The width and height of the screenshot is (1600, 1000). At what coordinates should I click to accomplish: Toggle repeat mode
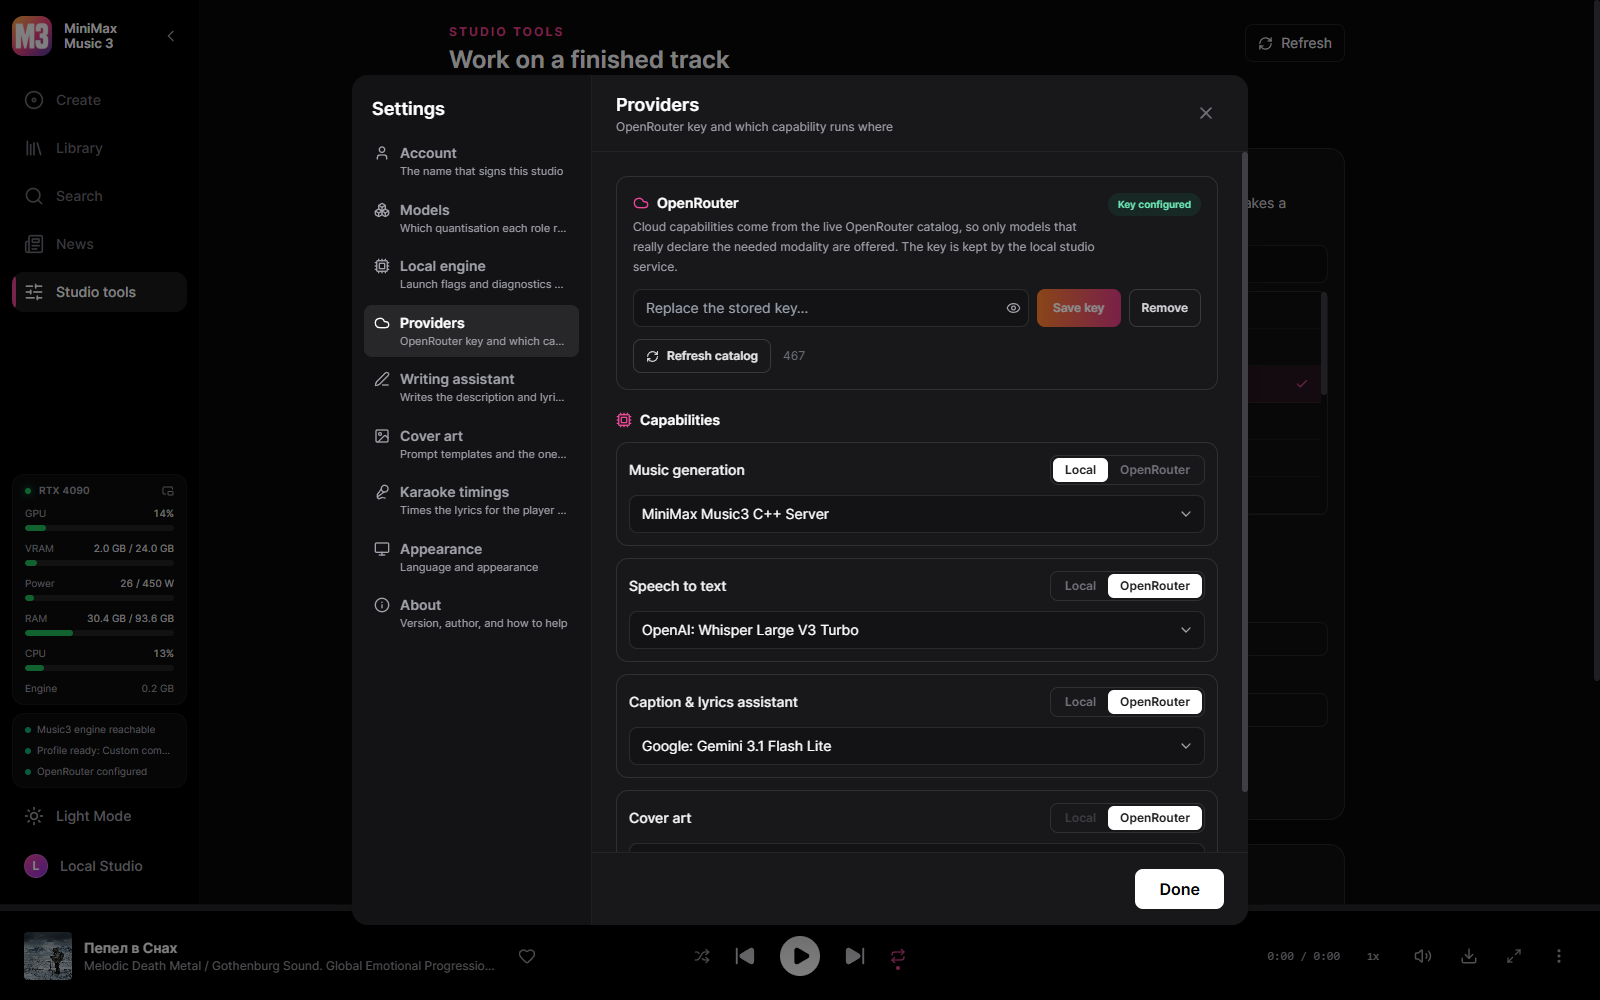[x=898, y=956]
